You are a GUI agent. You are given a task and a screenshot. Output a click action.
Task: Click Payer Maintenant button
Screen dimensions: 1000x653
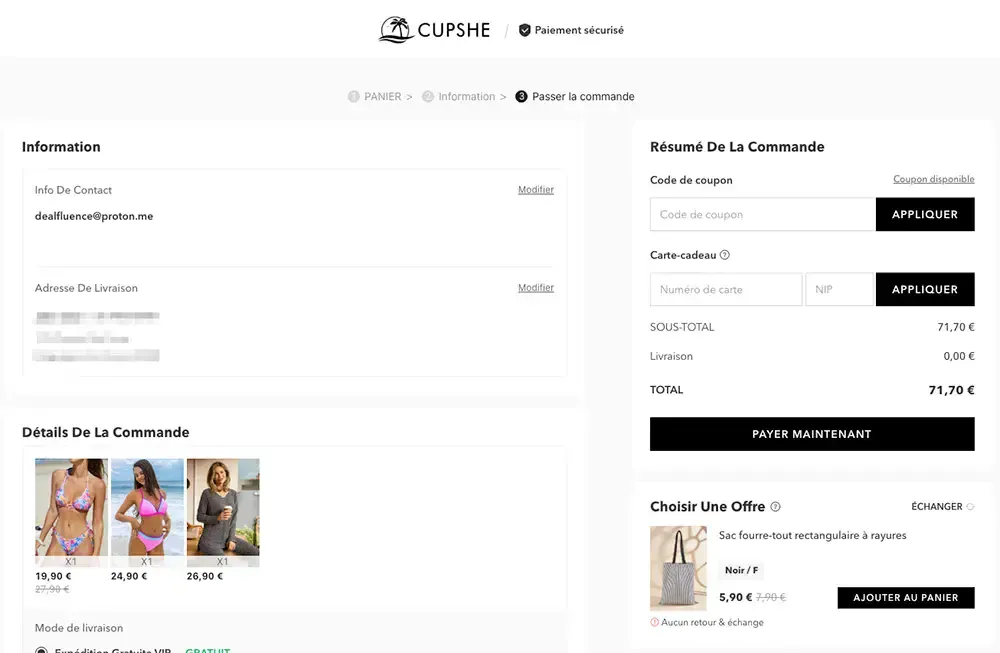[x=812, y=434]
